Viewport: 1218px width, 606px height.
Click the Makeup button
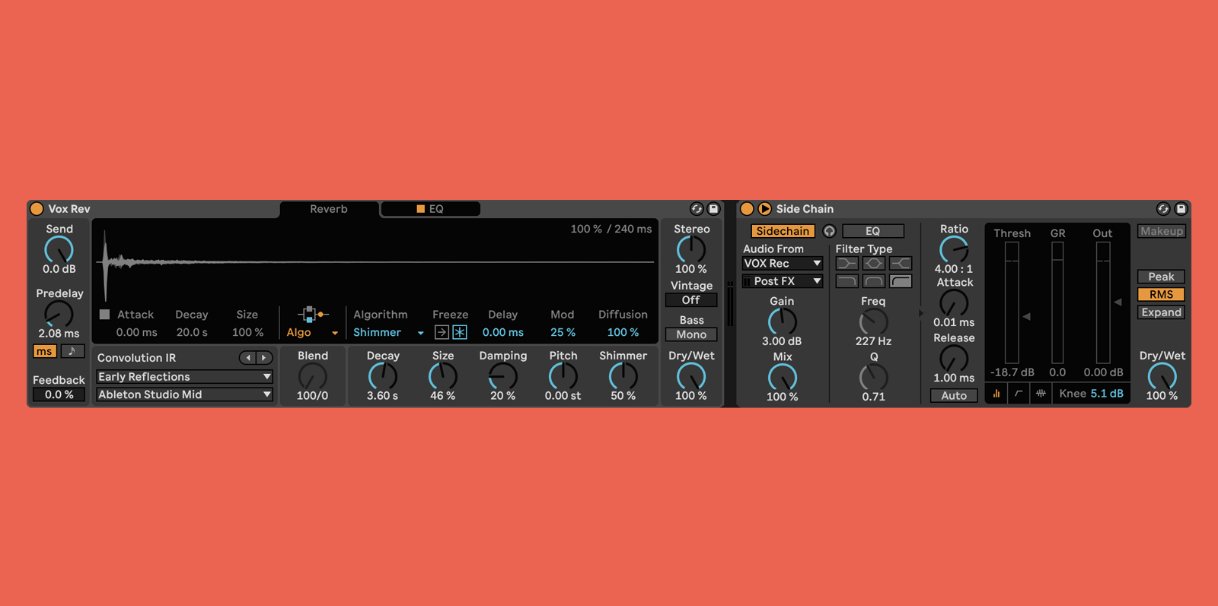coord(1161,231)
